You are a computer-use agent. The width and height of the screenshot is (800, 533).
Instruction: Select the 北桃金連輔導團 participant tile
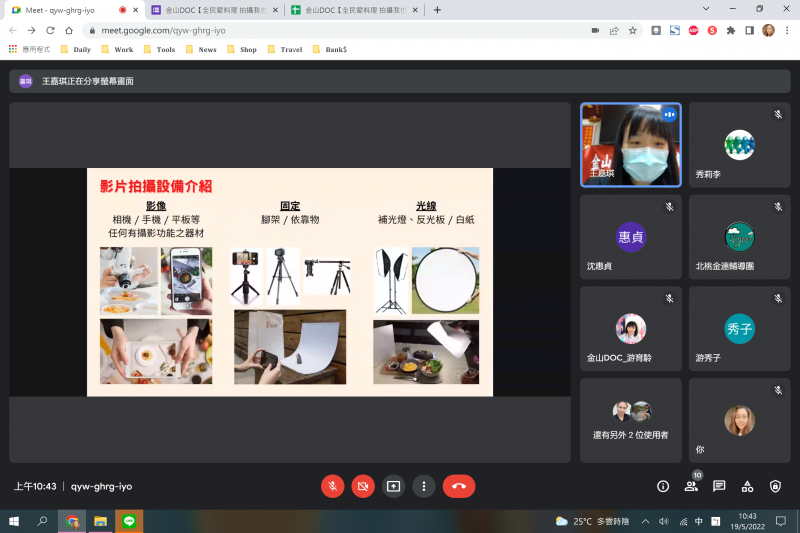[x=739, y=237]
